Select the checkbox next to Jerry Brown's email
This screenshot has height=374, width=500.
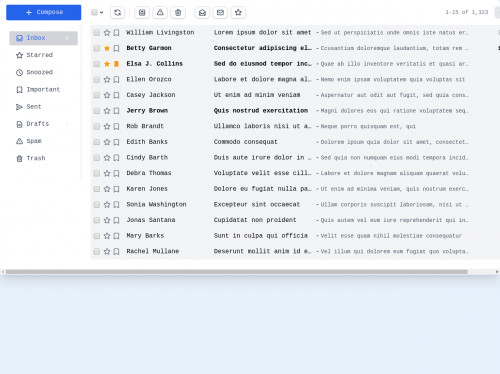pyautogui.click(x=97, y=111)
